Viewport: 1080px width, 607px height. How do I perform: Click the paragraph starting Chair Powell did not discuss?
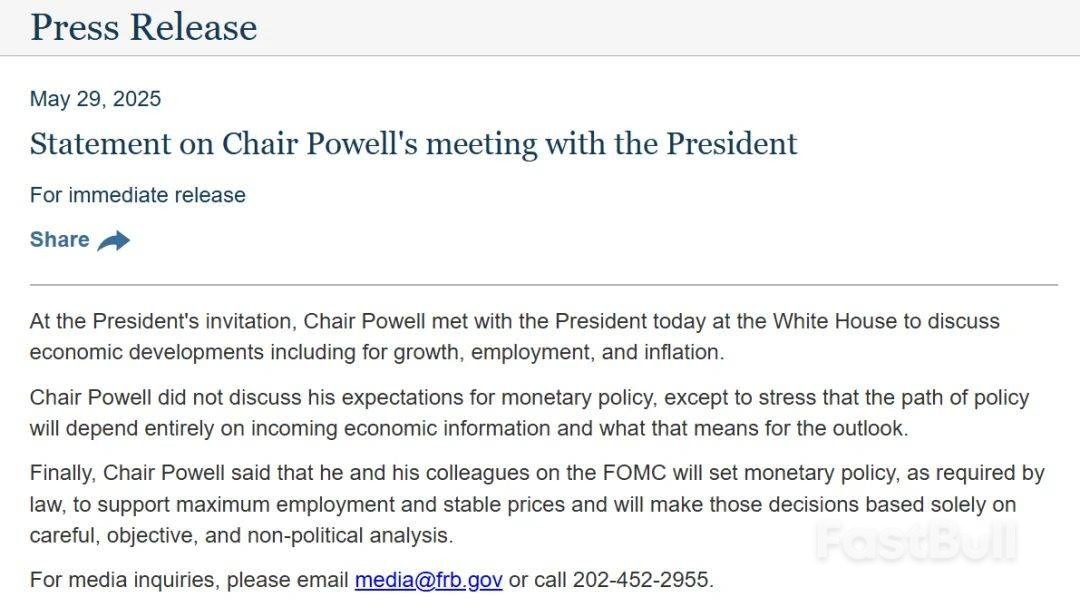528,413
